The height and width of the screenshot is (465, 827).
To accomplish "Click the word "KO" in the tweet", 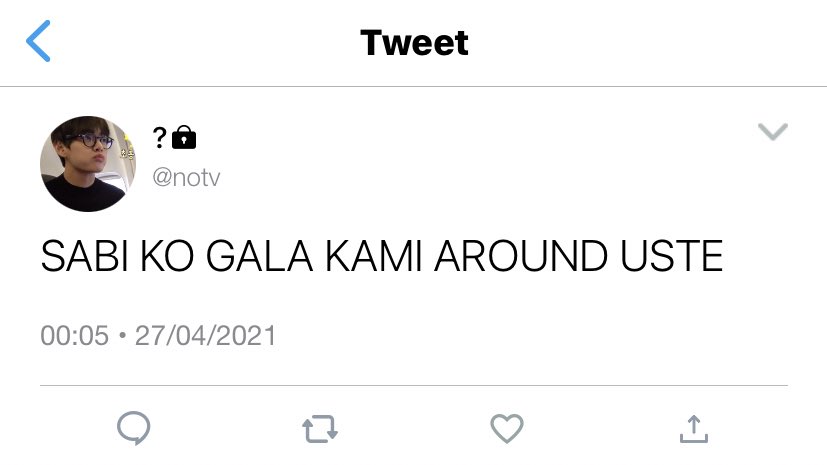I will tap(167, 256).
